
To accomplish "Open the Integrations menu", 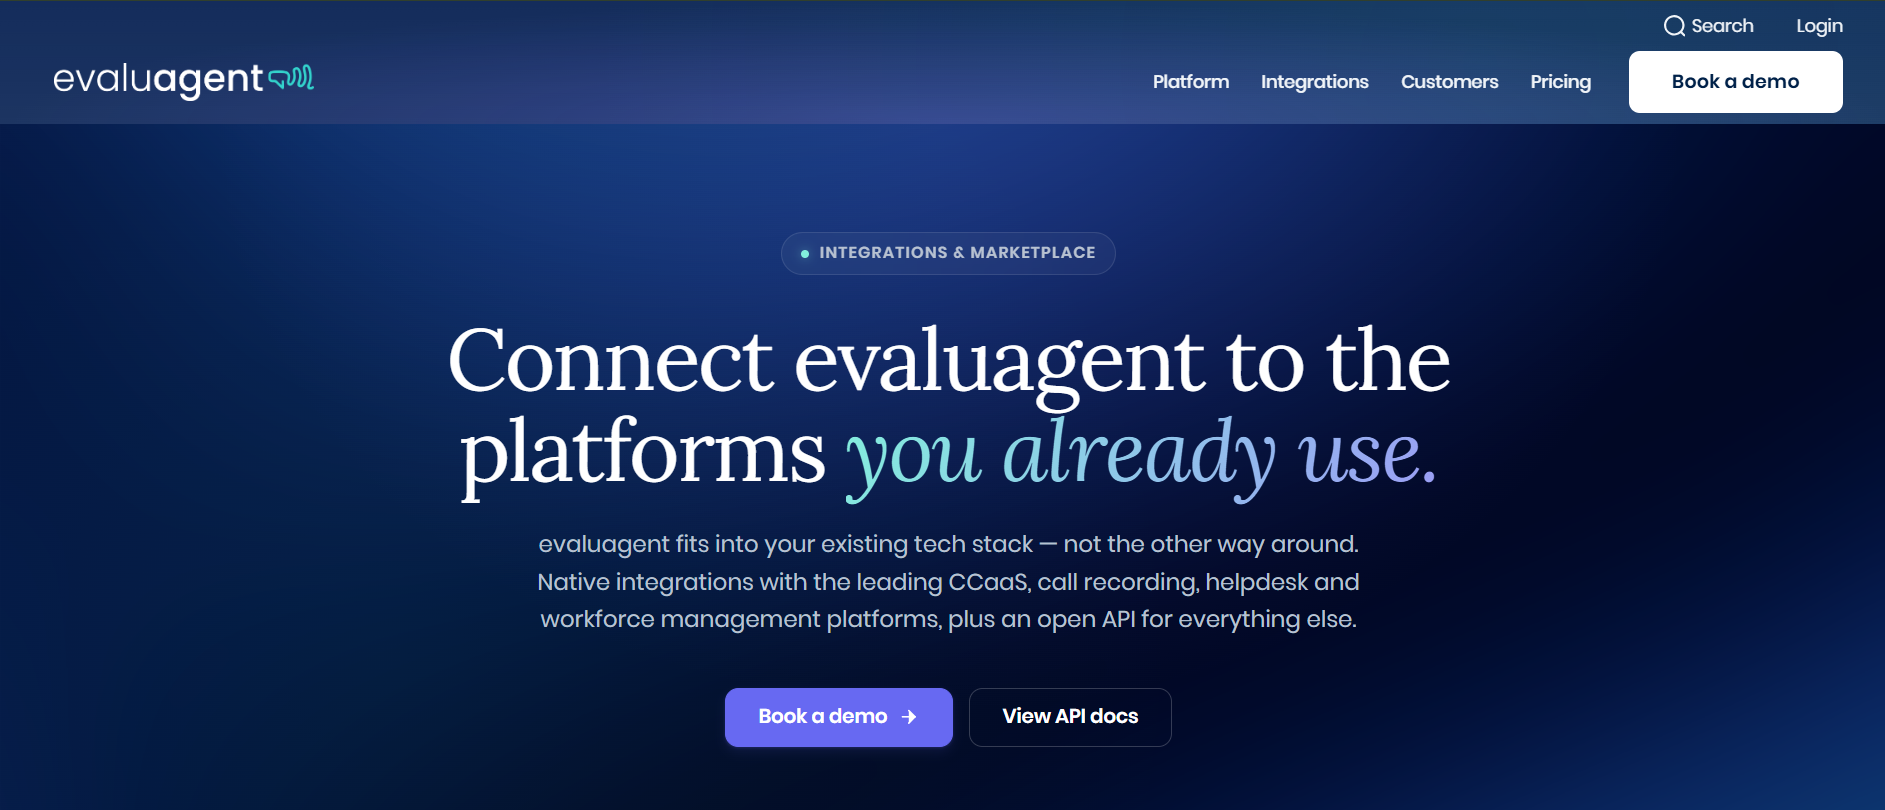I will (1315, 82).
